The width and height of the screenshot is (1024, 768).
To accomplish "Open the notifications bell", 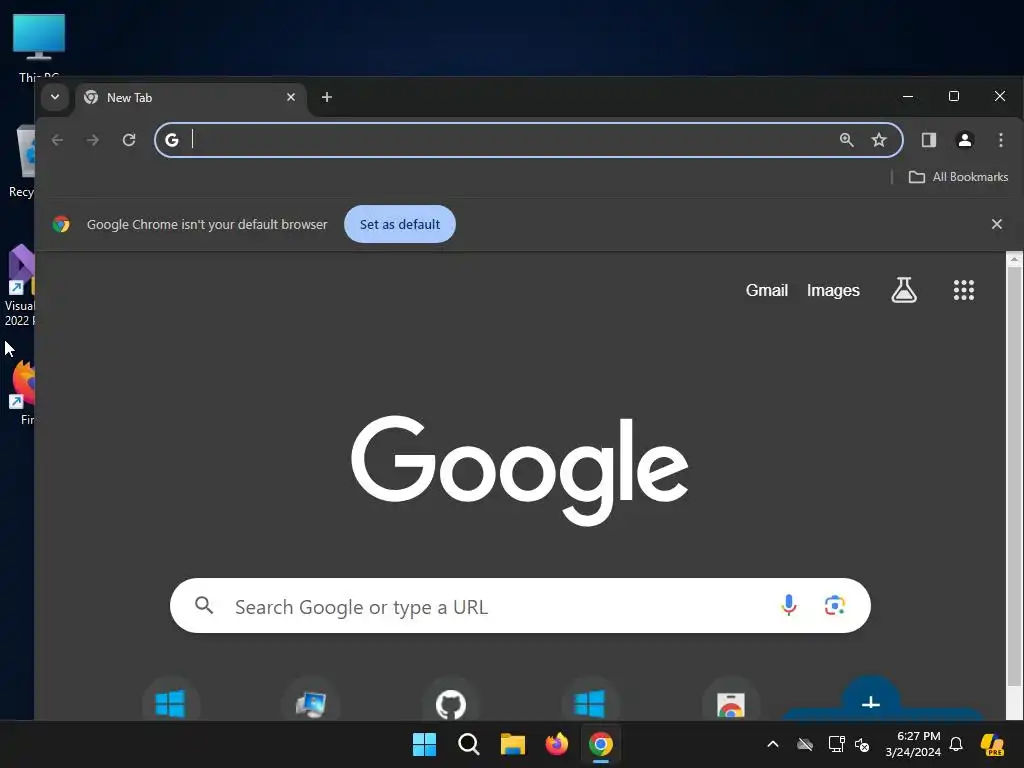I will [956, 744].
